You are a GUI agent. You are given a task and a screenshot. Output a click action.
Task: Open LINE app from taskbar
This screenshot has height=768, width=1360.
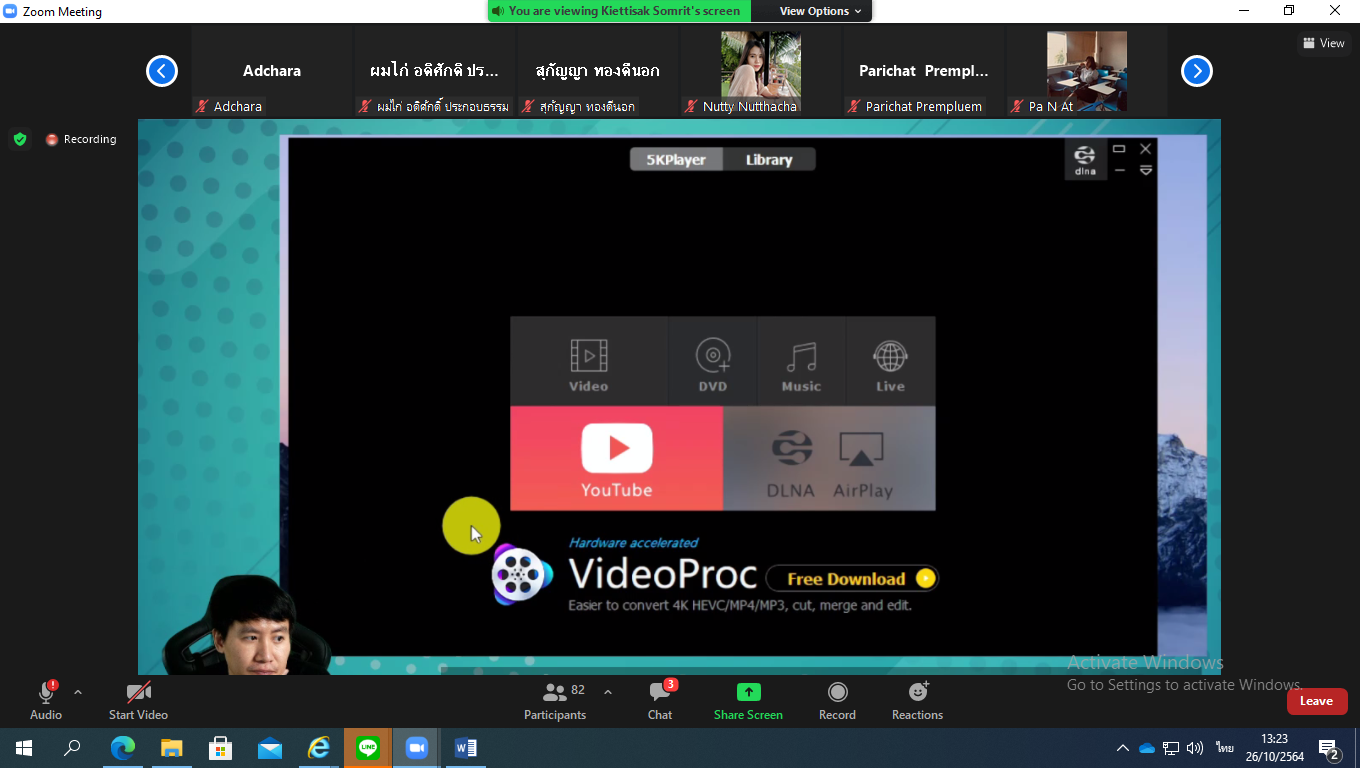[x=368, y=747]
